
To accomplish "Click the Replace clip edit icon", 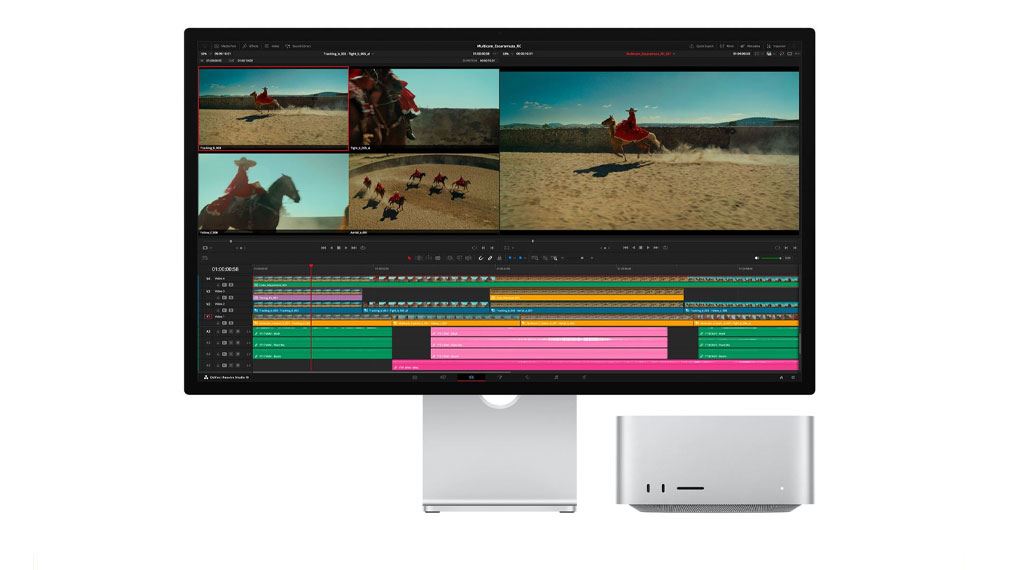I will (468, 258).
